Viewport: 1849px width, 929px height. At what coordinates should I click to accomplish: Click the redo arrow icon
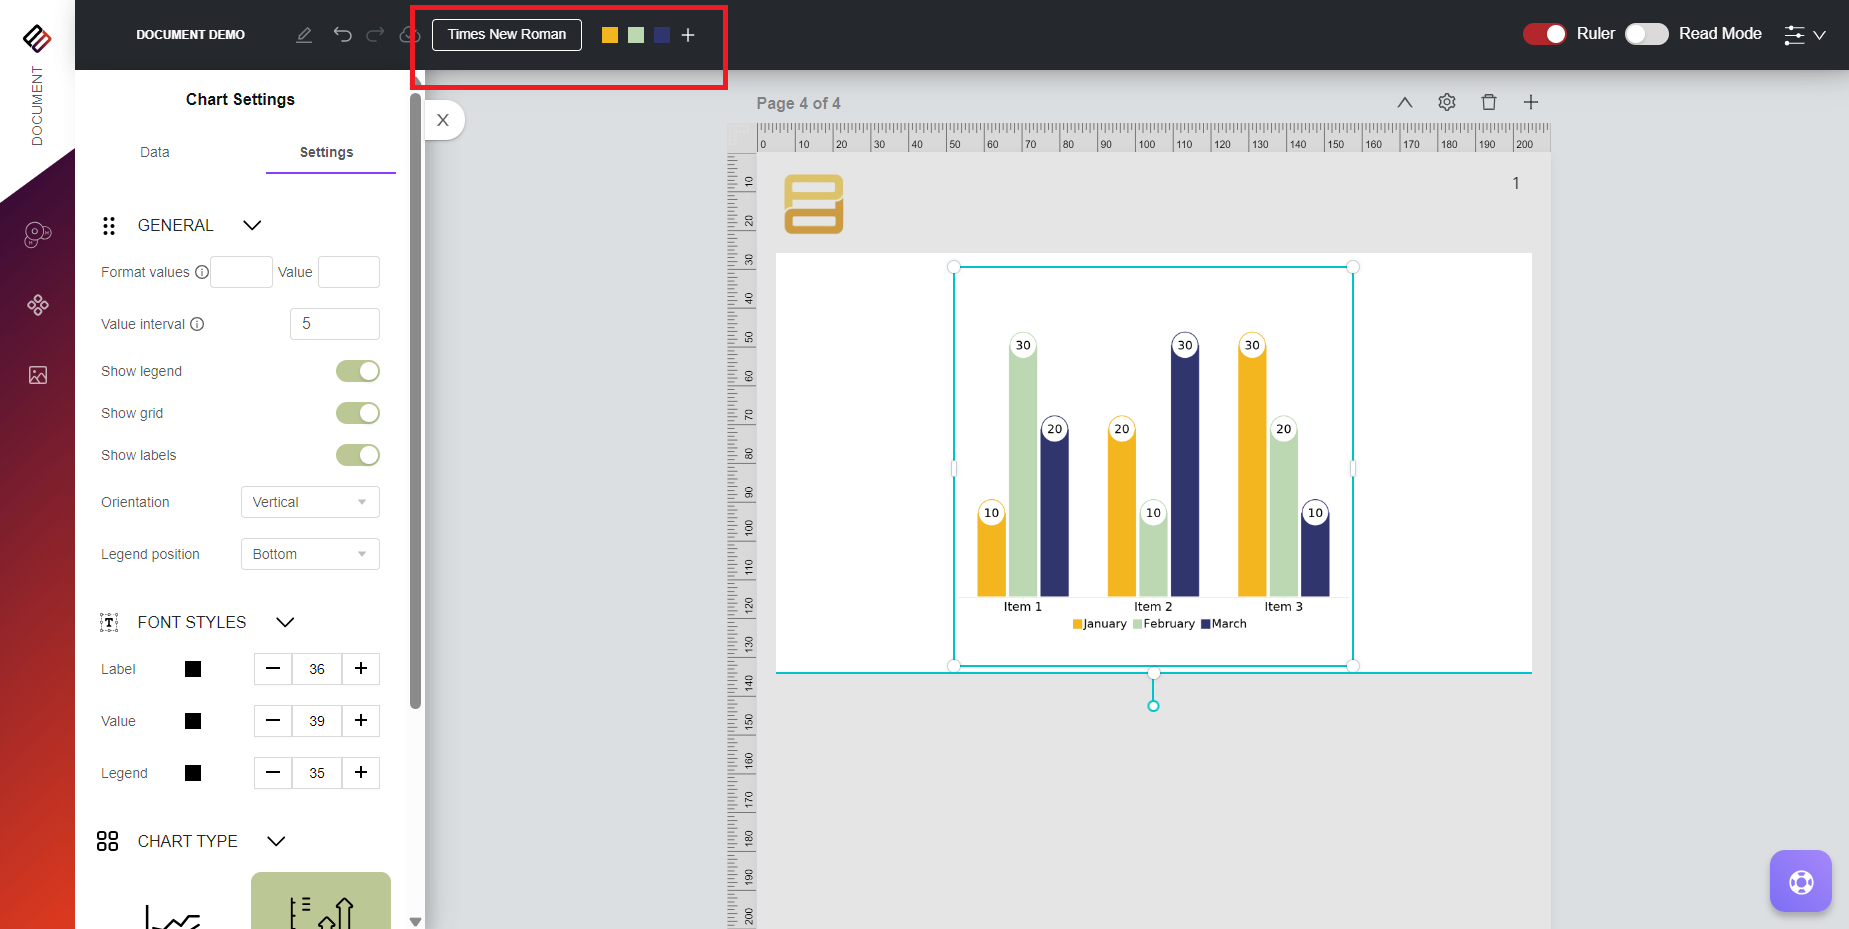point(375,35)
